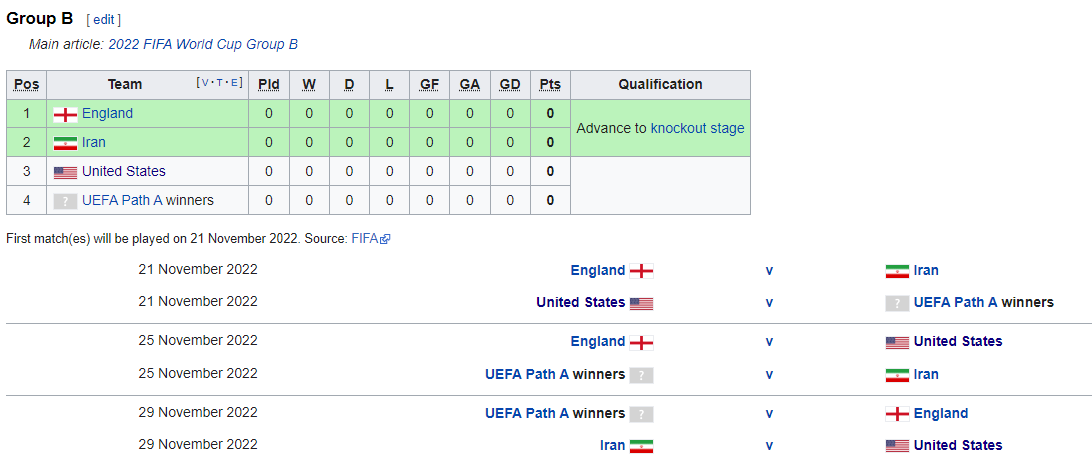Click placeholder question-mark flag in table row 4
Screen dimensions: 1092x465
(x=65, y=201)
